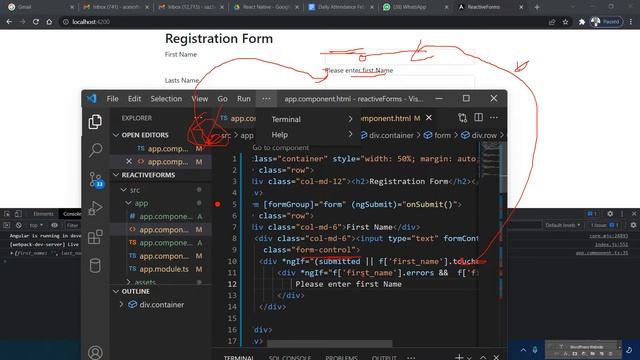640x360 pixels.
Task: Open Run and Debug view
Action: (x=95, y=208)
